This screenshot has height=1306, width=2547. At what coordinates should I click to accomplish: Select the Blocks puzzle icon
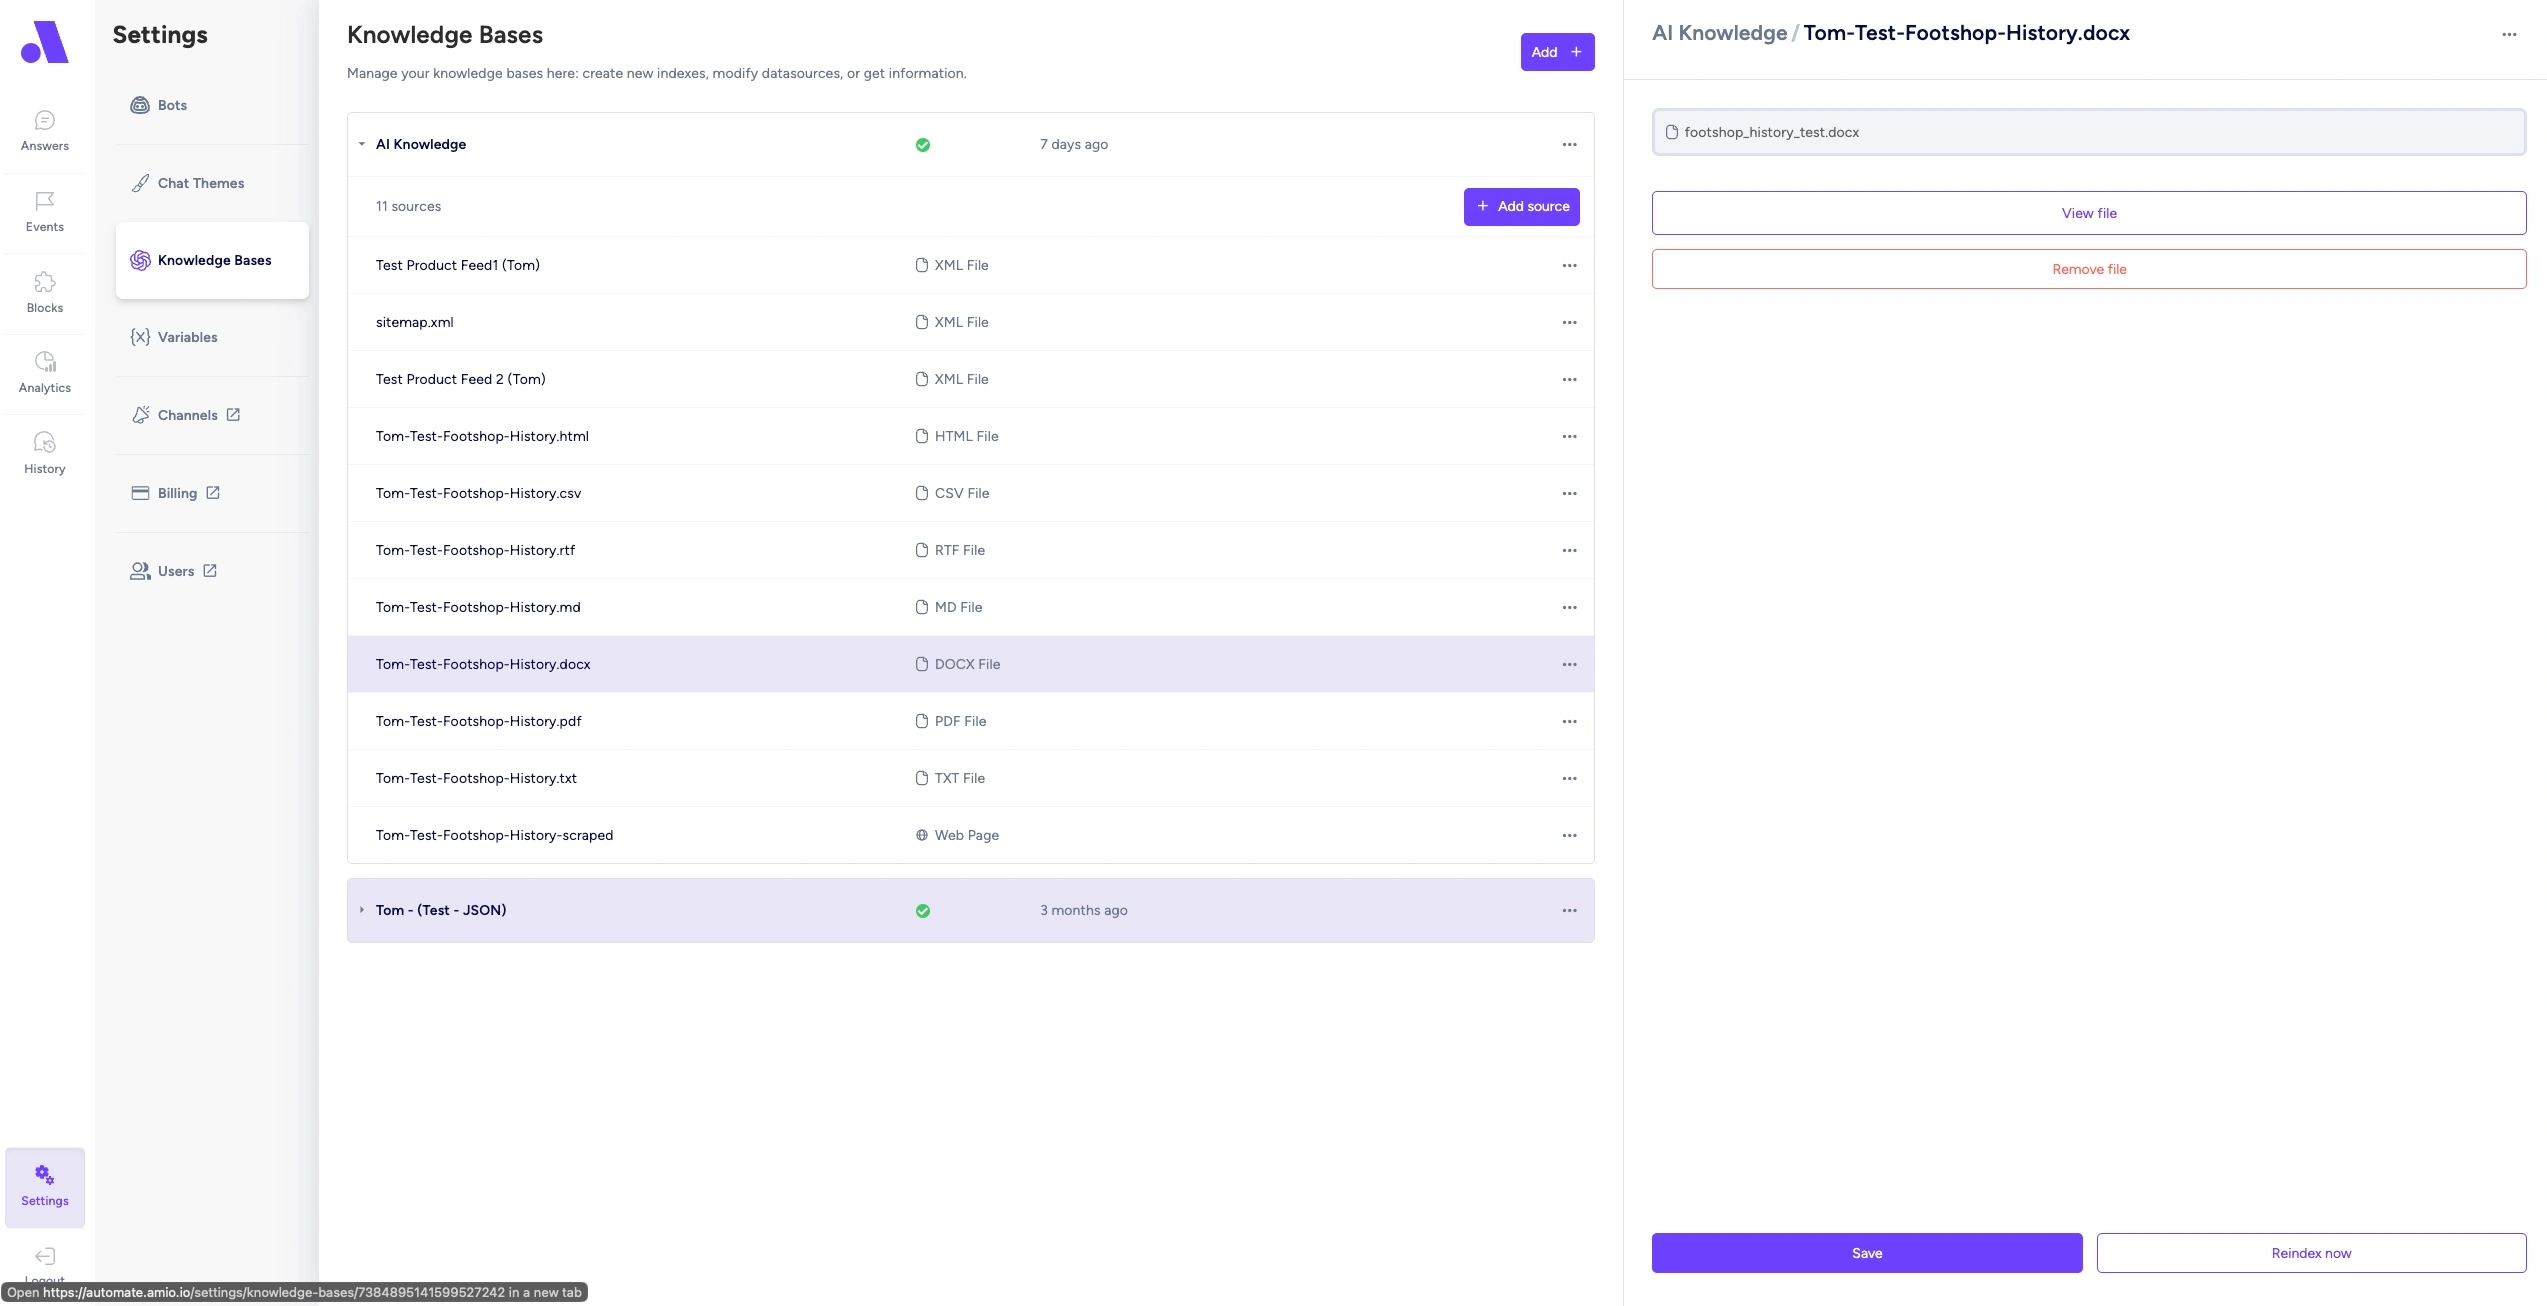(x=44, y=291)
